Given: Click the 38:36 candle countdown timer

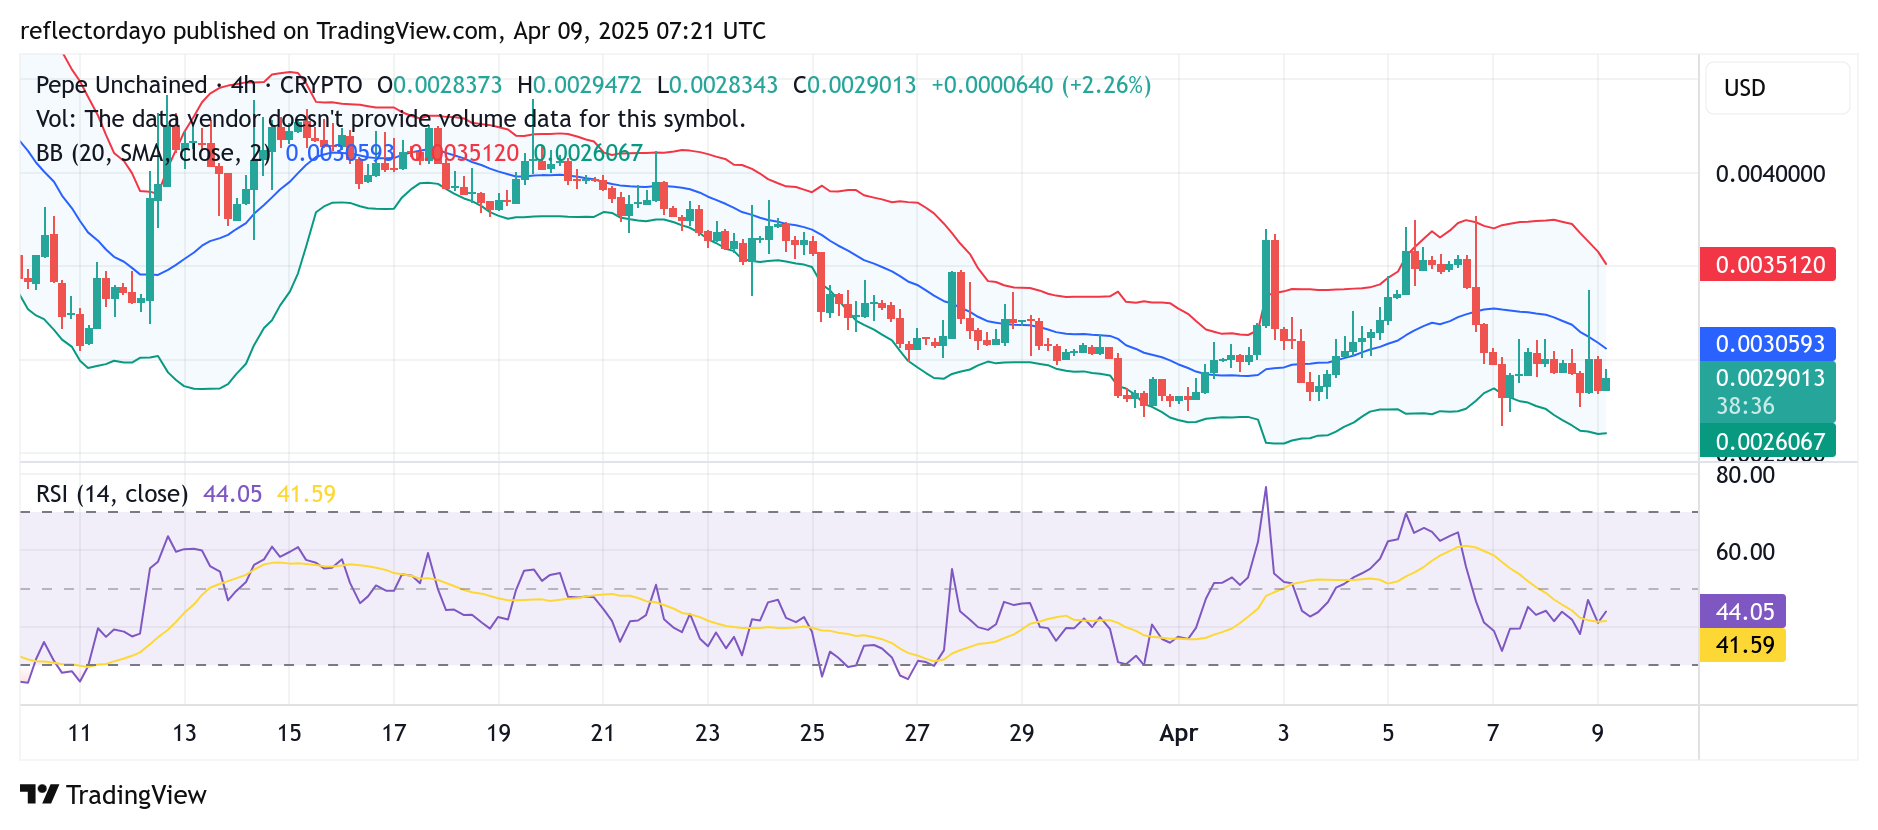Looking at the screenshot, I should click(1746, 406).
